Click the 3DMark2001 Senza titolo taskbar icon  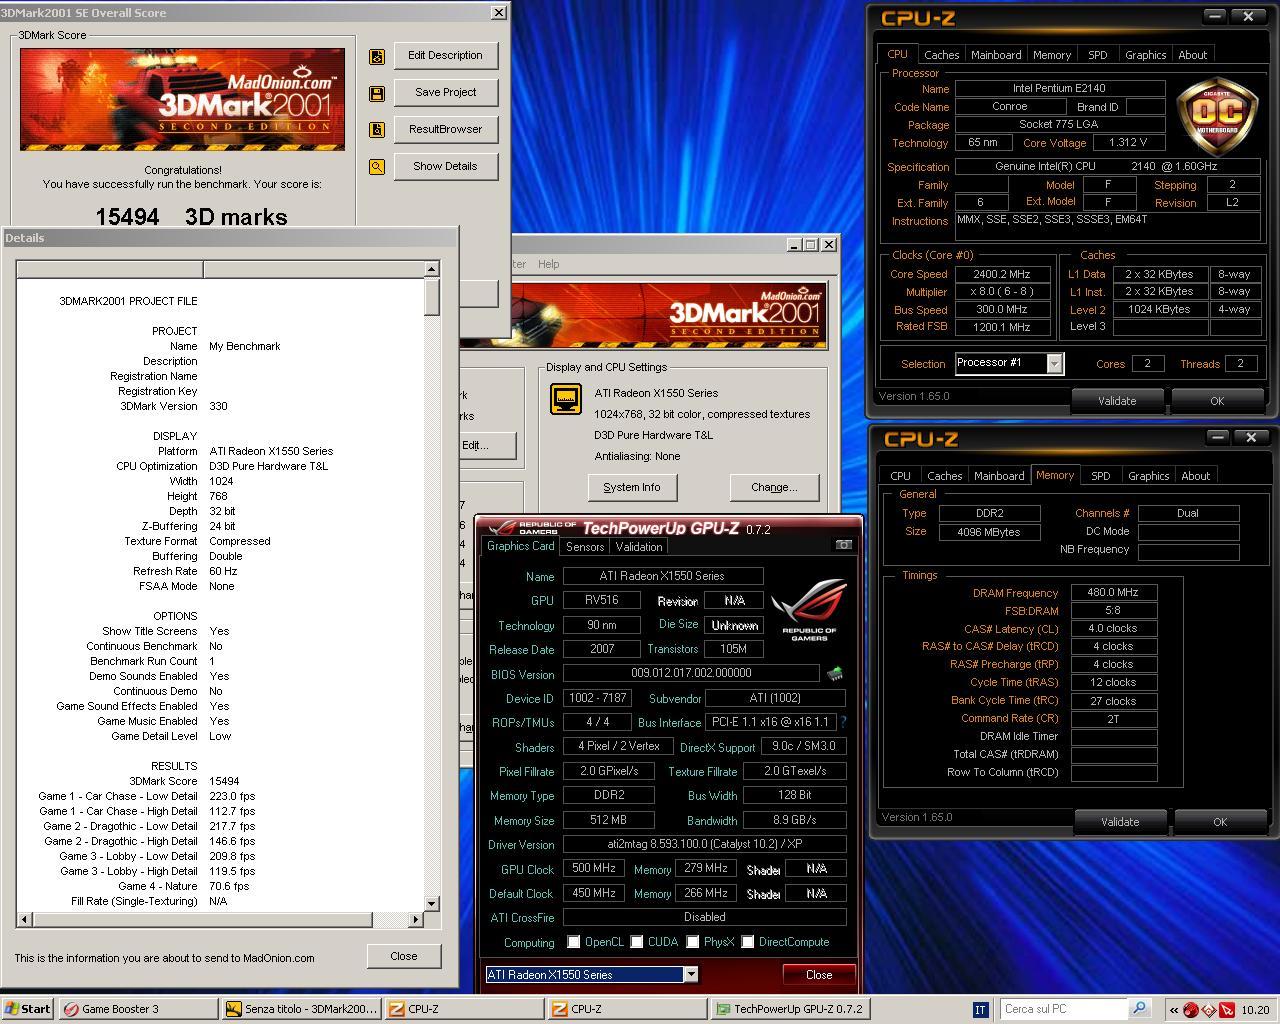234,1010
